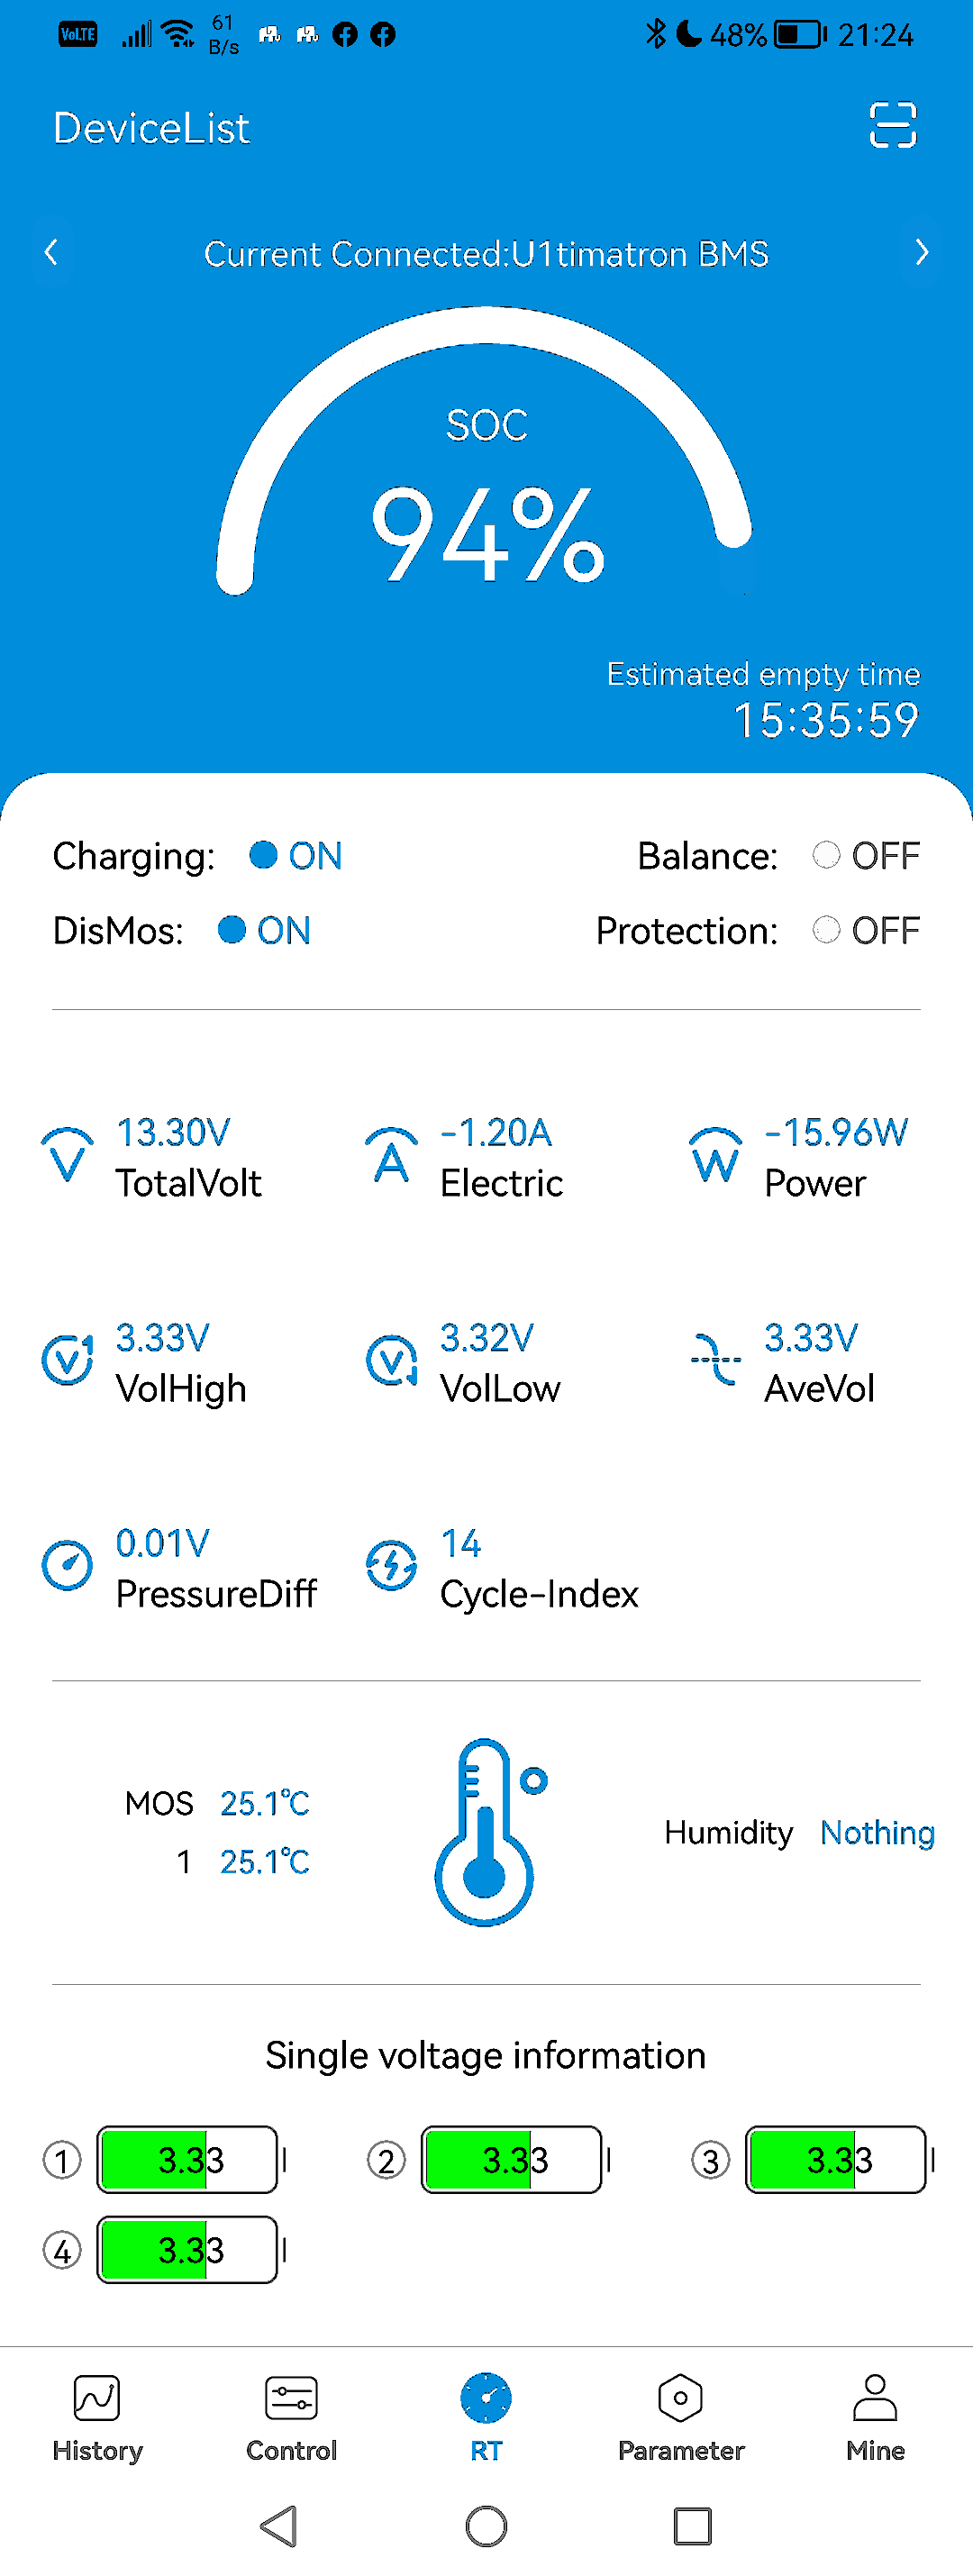The image size is (973, 2576).
Task: Tap the Cycle-Index lightning icon
Action: coord(391,1565)
